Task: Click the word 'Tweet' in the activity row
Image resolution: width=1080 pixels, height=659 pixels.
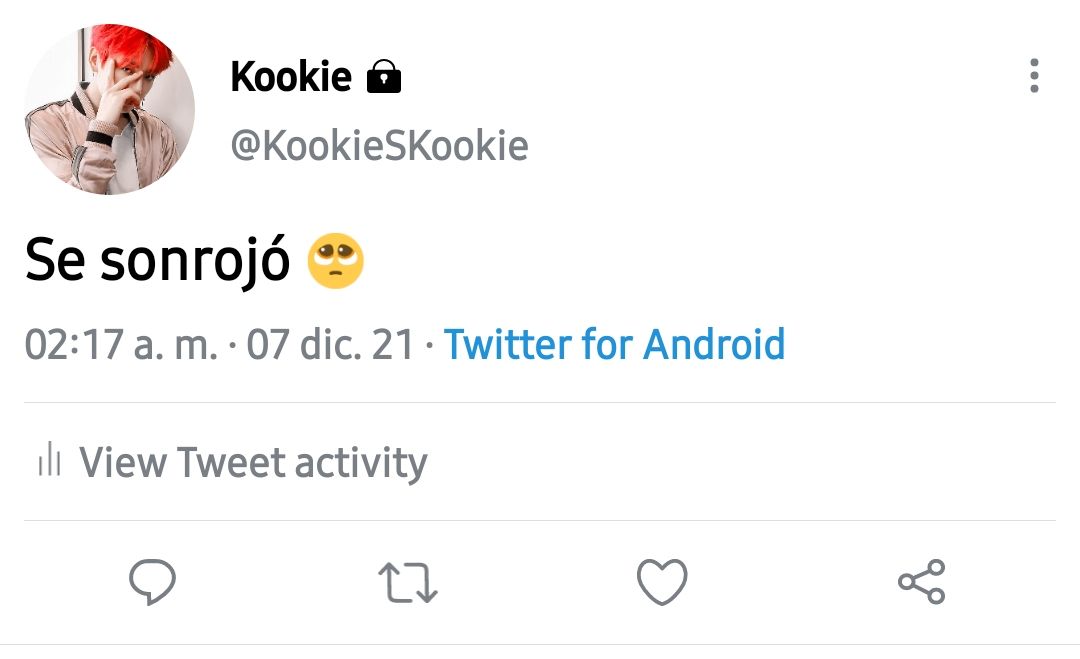Action: point(231,461)
